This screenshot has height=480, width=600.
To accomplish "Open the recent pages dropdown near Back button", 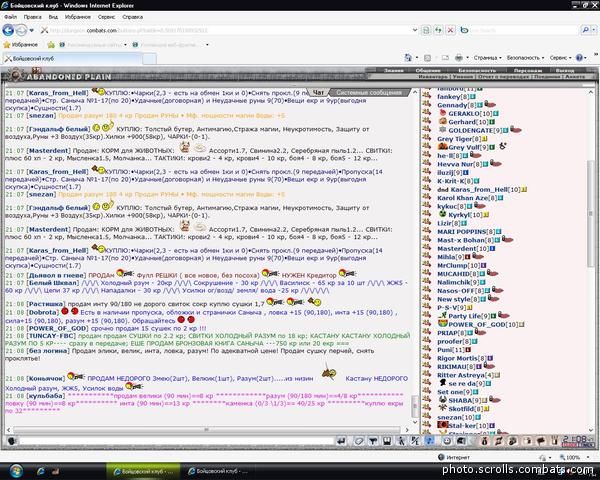I will tap(32, 30).
